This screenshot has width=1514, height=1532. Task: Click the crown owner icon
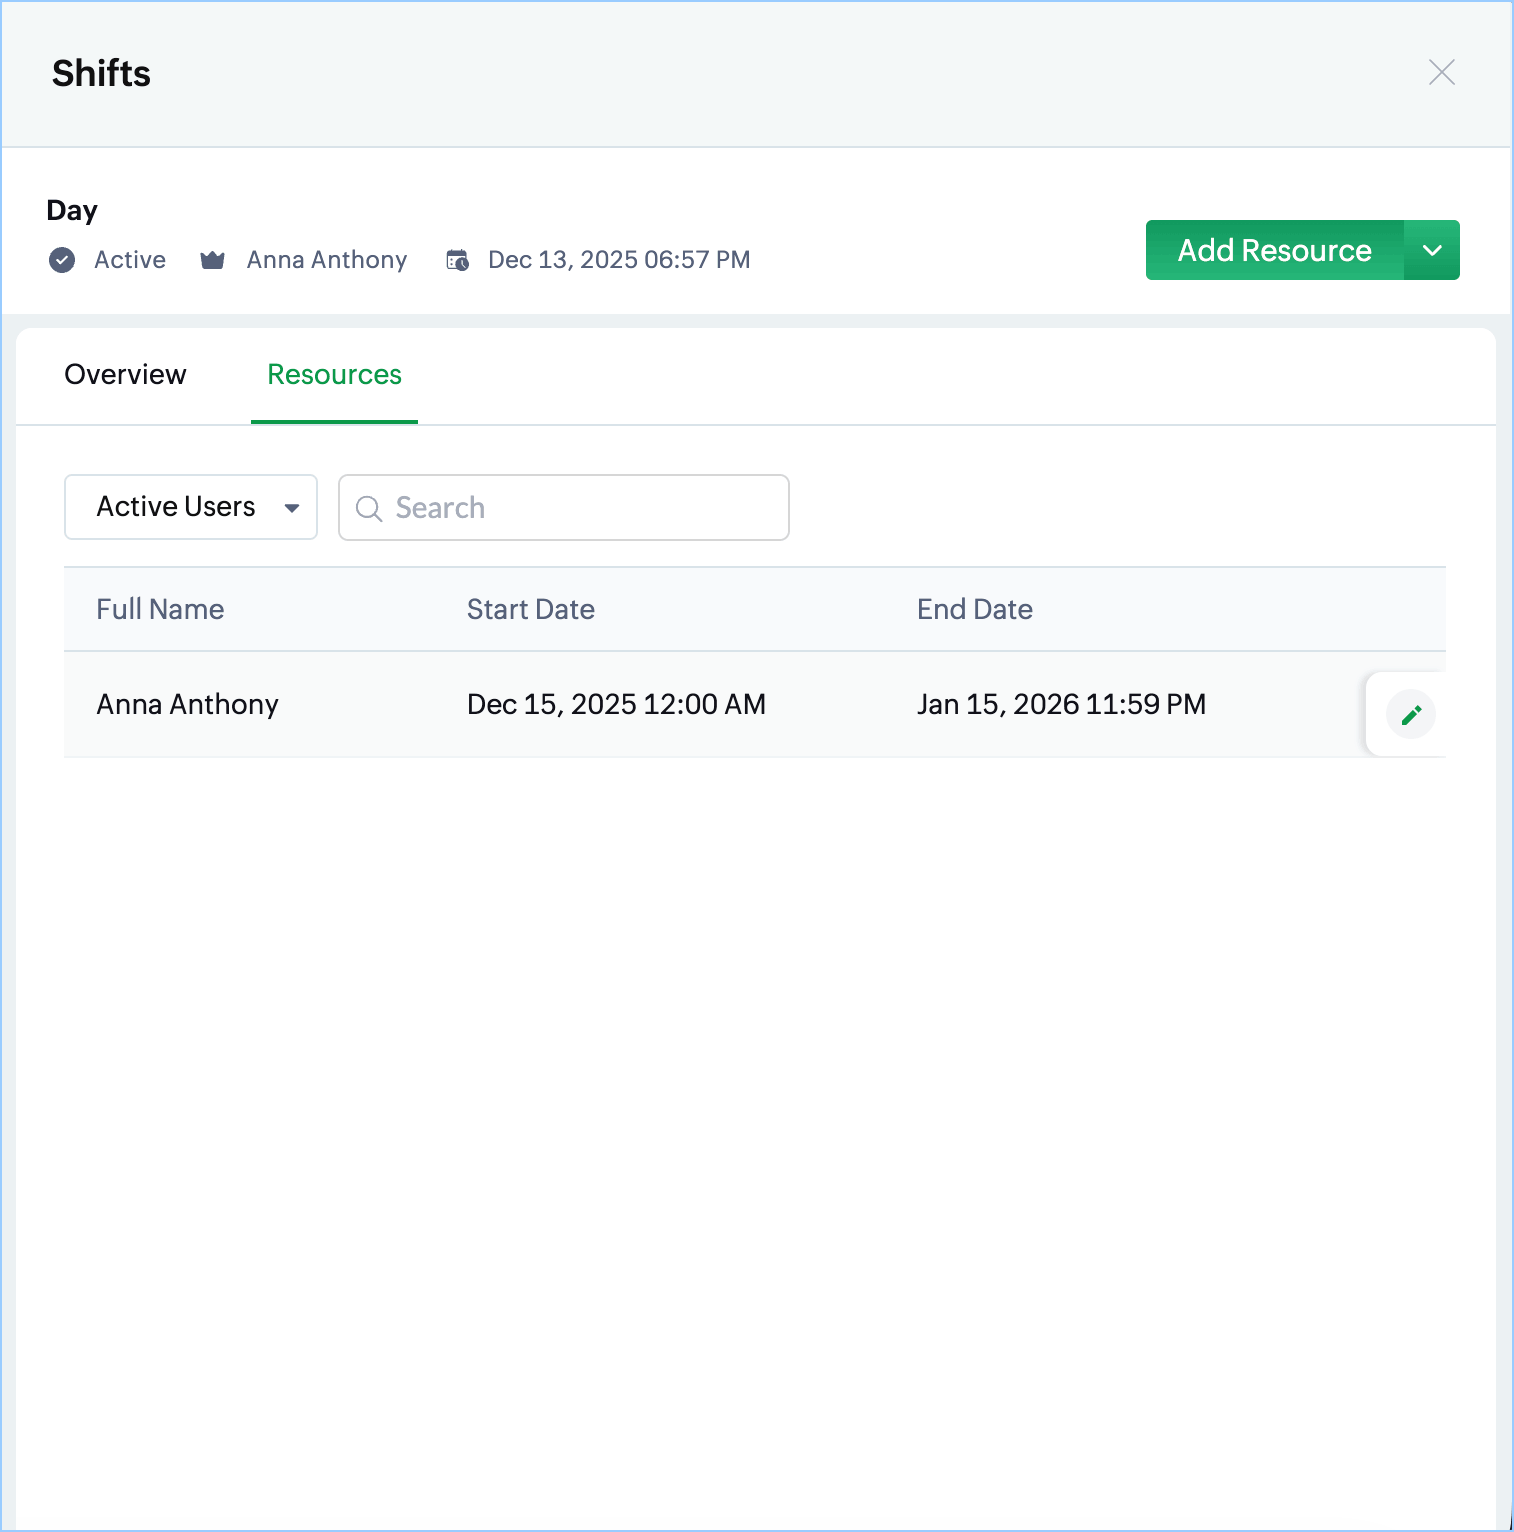212,261
